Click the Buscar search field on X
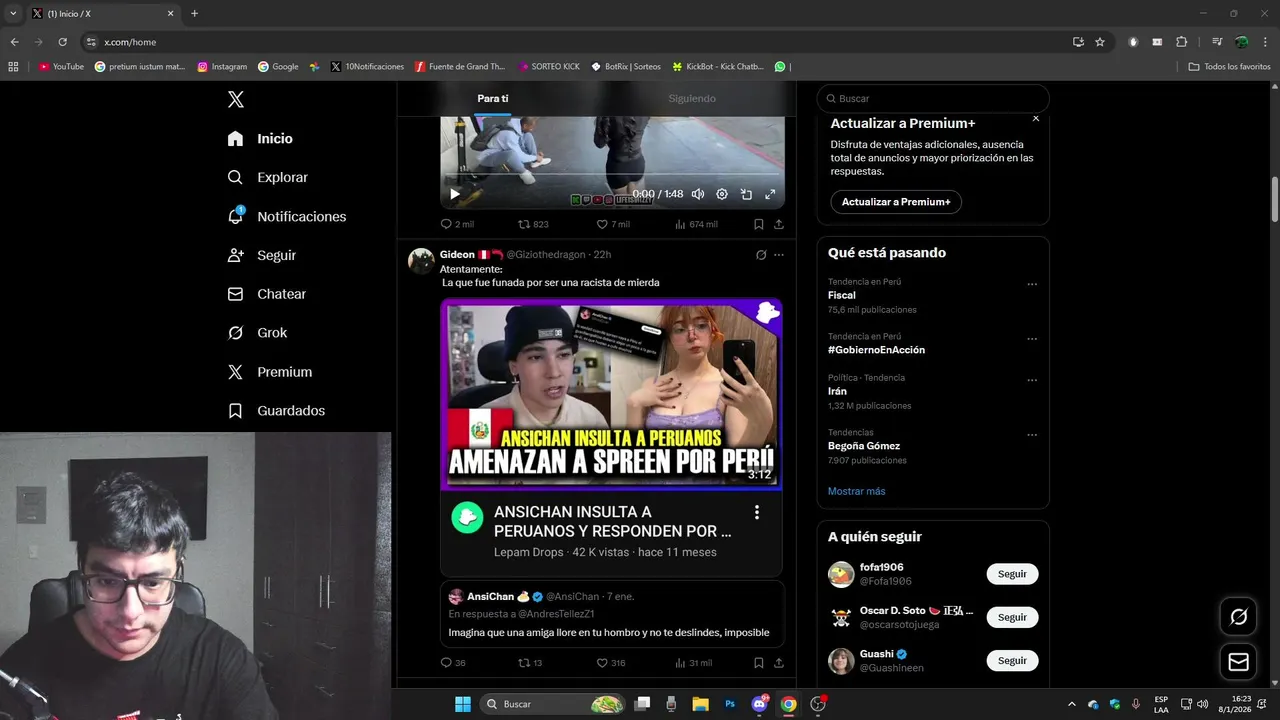The height and width of the screenshot is (720, 1280). pos(933,99)
